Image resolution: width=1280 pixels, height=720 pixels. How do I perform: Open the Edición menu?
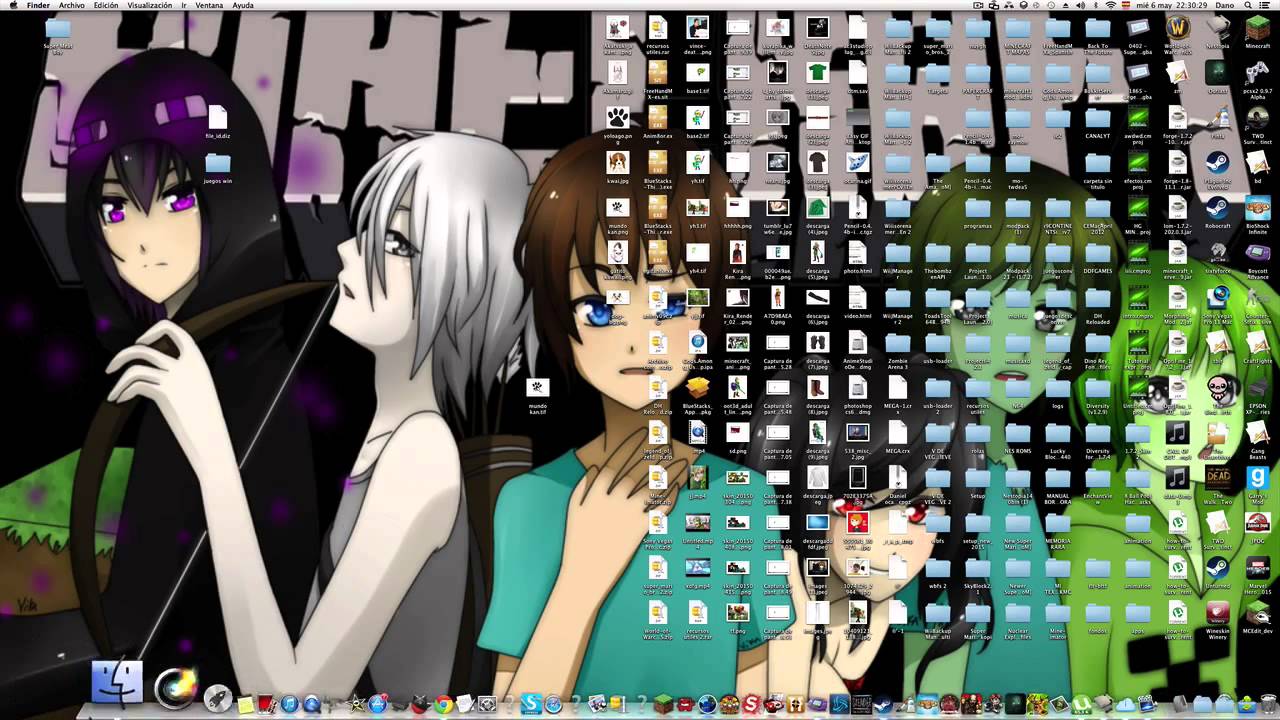tap(106, 6)
